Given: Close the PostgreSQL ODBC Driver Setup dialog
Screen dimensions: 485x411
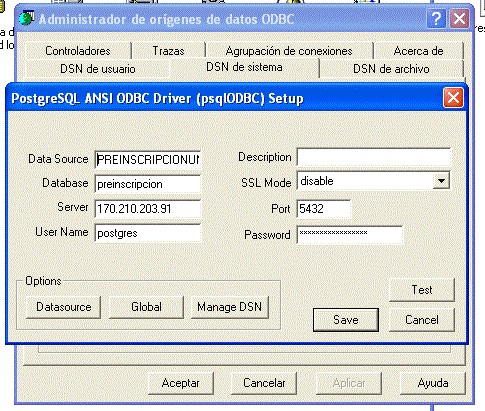Looking at the screenshot, I should click(x=453, y=98).
